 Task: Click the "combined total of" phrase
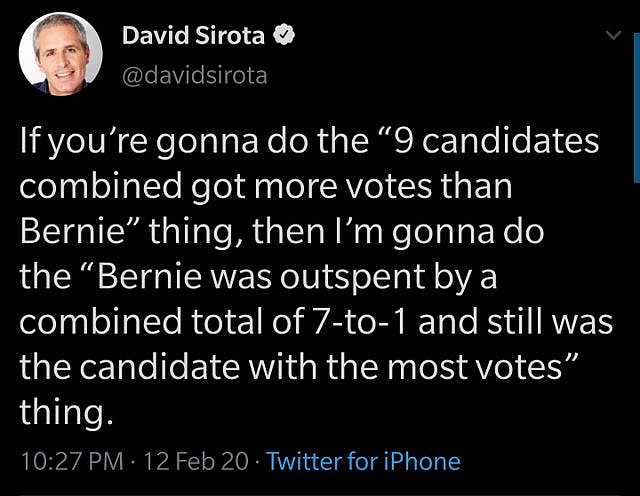coord(160,321)
